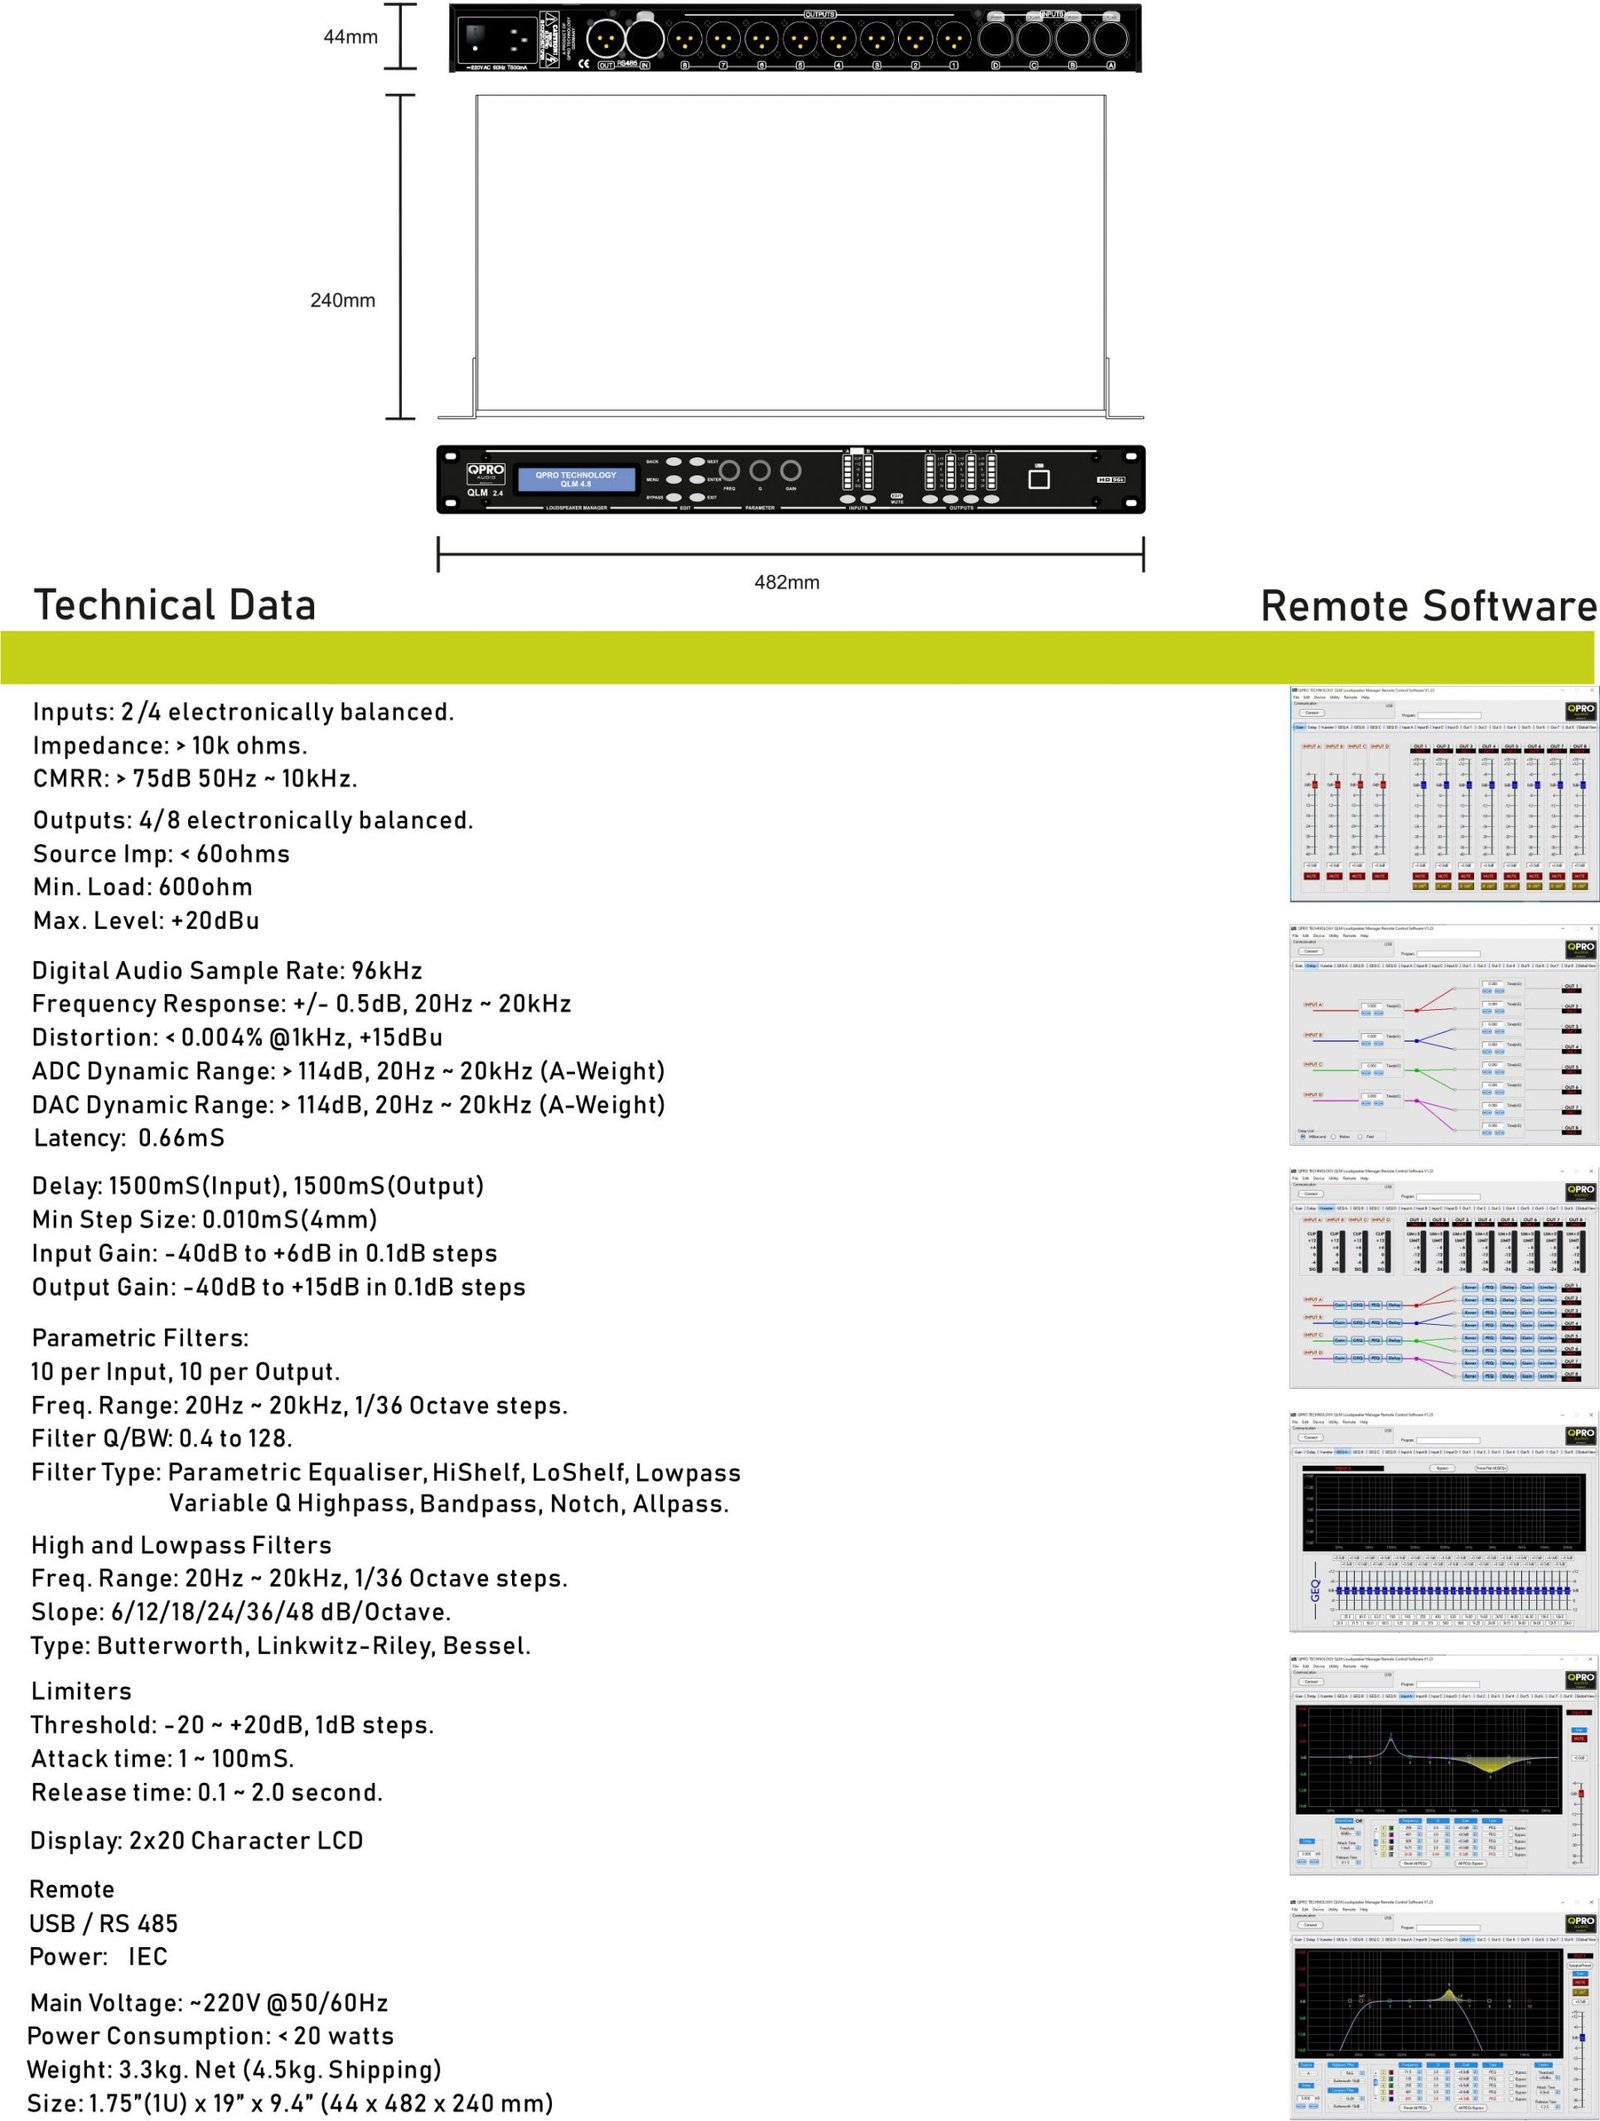Viewport: 1600px width, 2121px height.
Task: Open the input PEQ curve screenshot
Action: [x=1443, y=1765]
